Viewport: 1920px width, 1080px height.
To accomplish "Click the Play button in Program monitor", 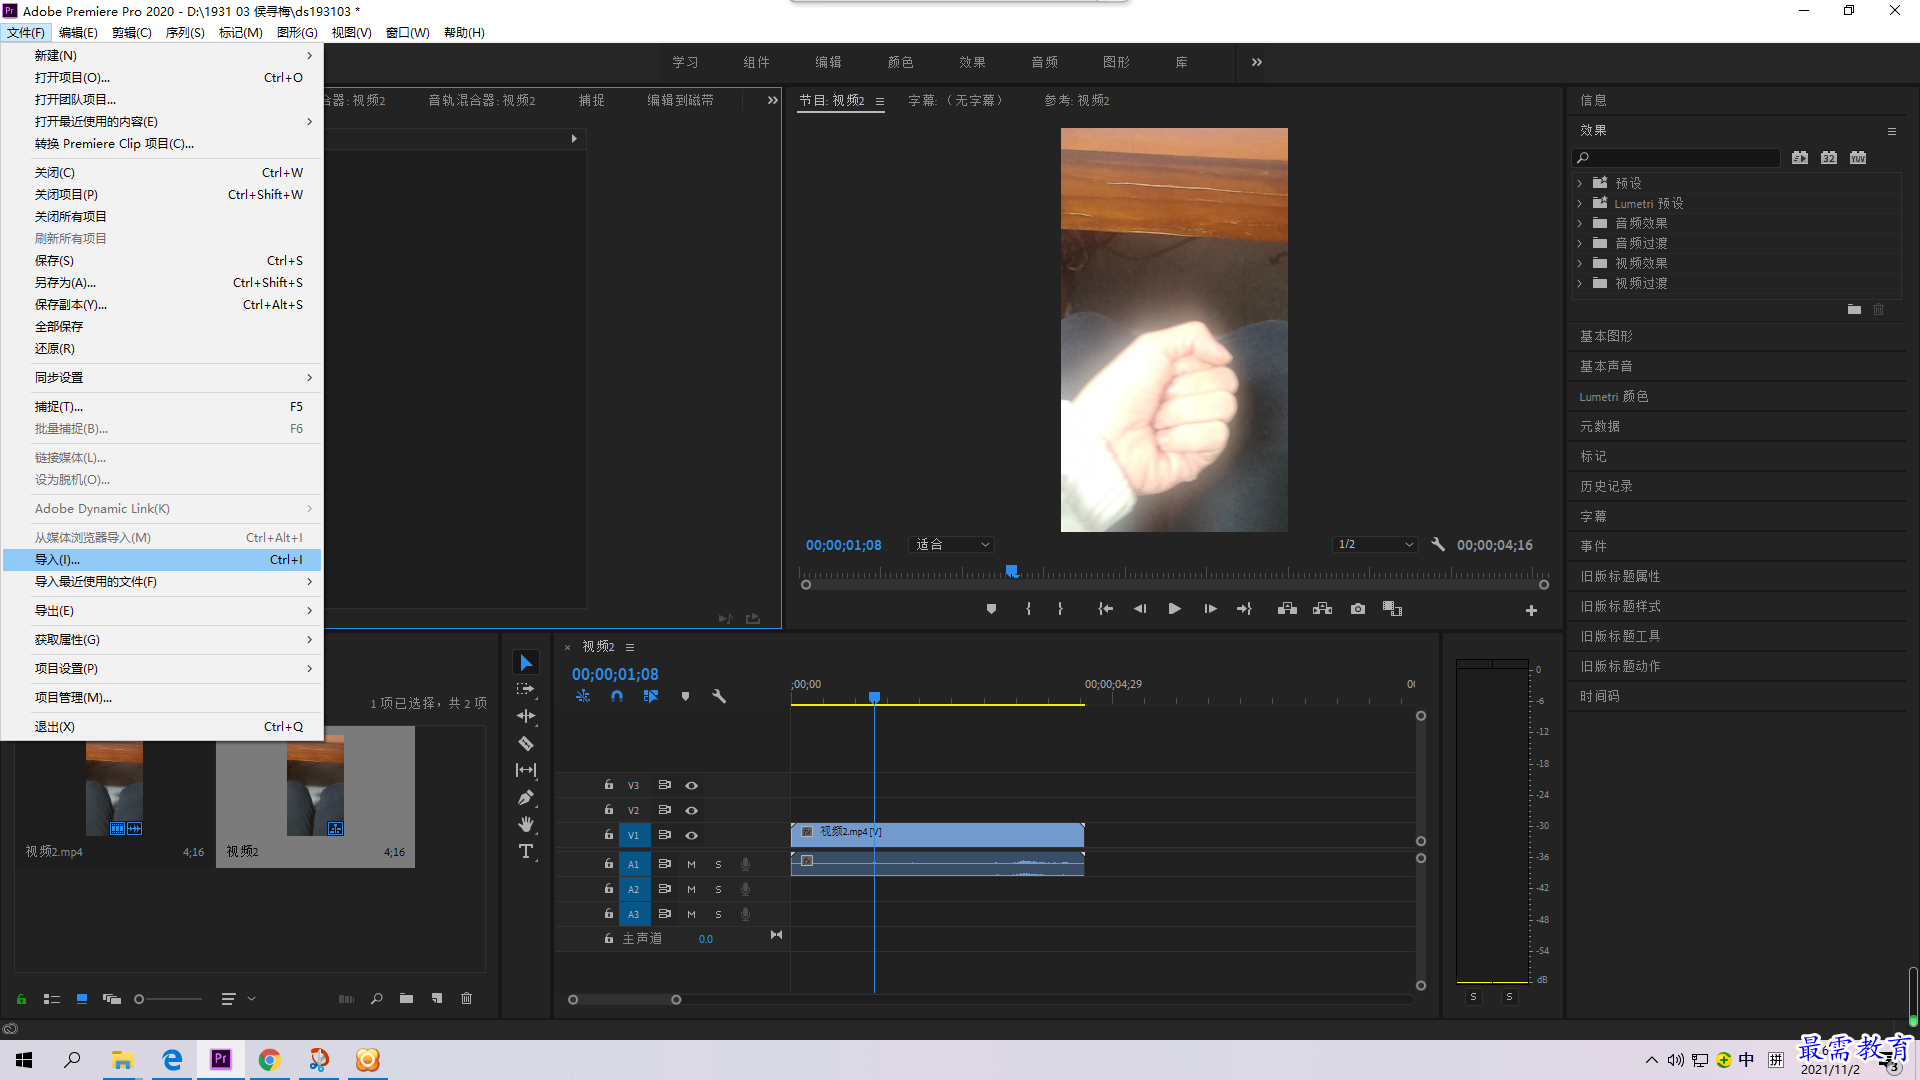I will [x=1175, y=609].
